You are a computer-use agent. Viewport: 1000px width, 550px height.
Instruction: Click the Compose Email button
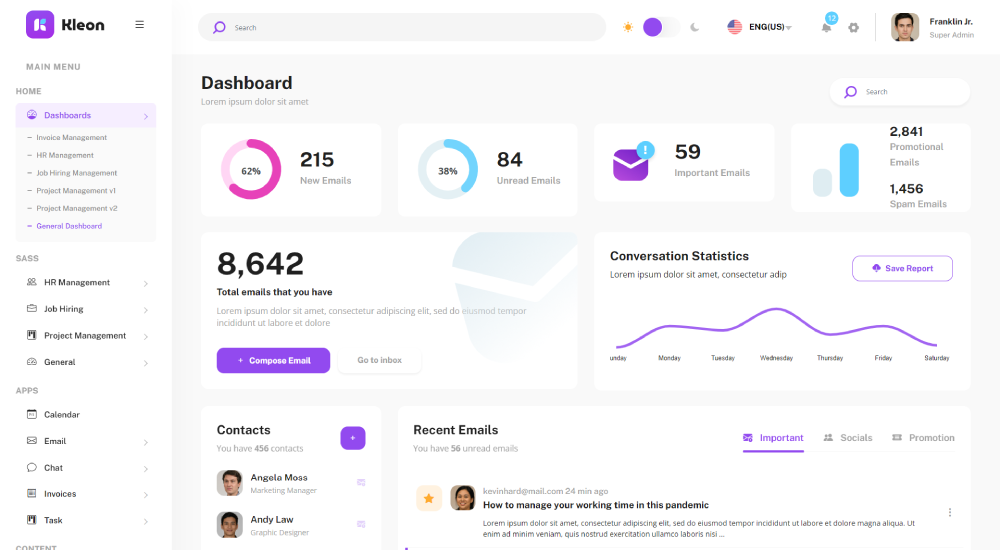[273, 360]
